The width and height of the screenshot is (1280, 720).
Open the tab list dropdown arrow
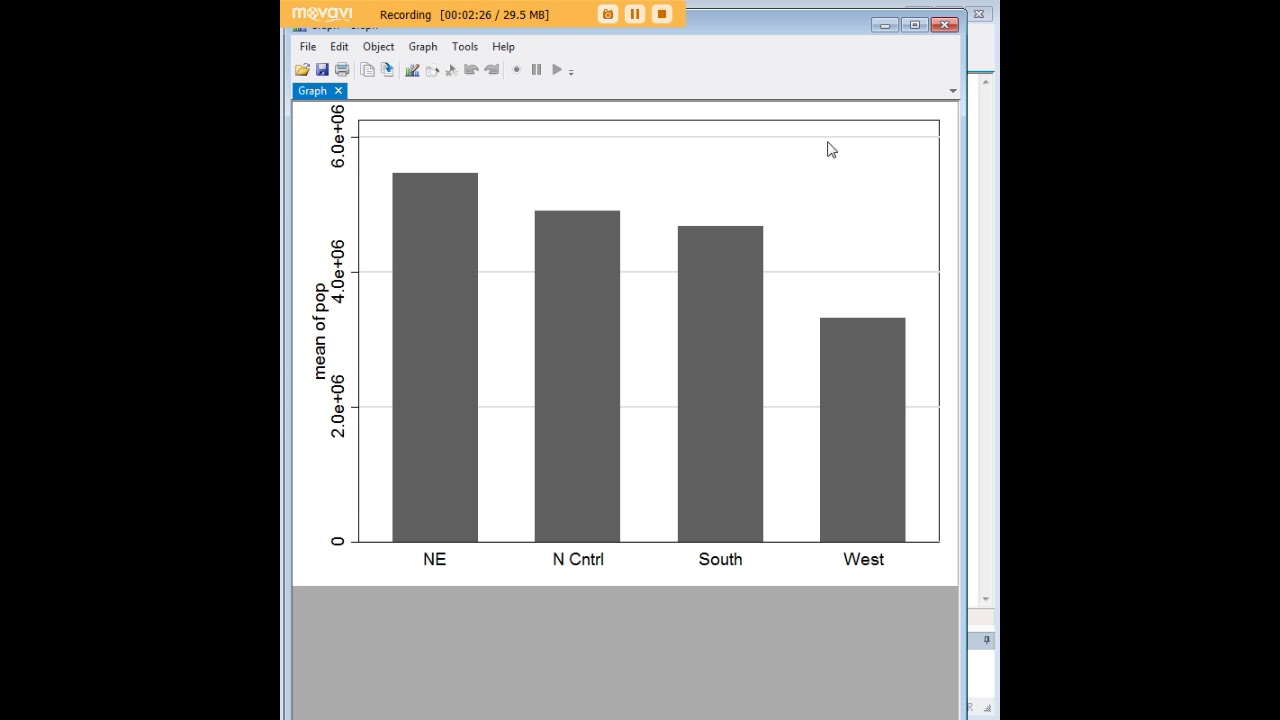click(952, 91)
